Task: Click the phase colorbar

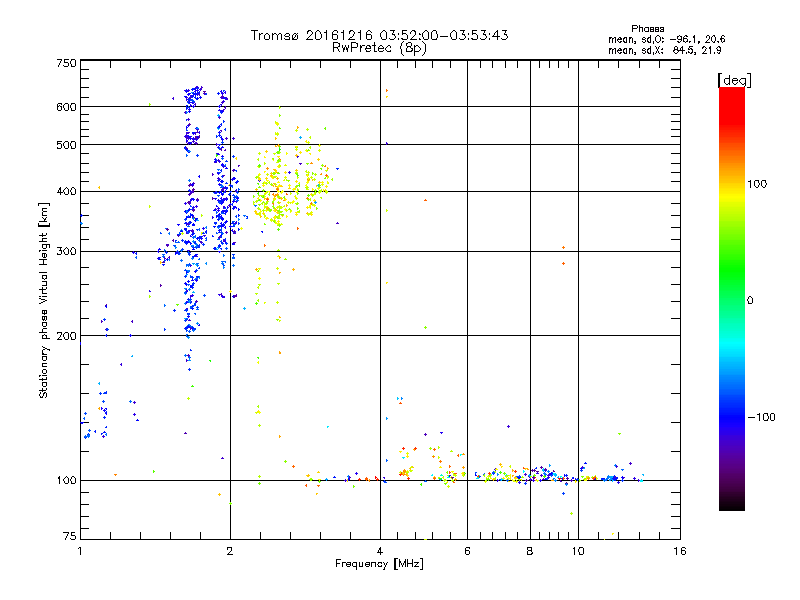Action: 732,298
